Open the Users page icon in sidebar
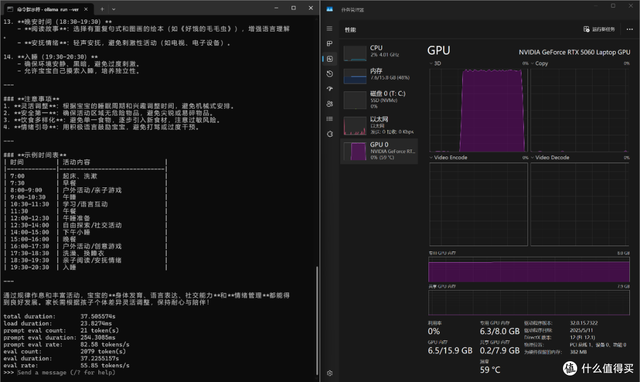 [329, 104]
